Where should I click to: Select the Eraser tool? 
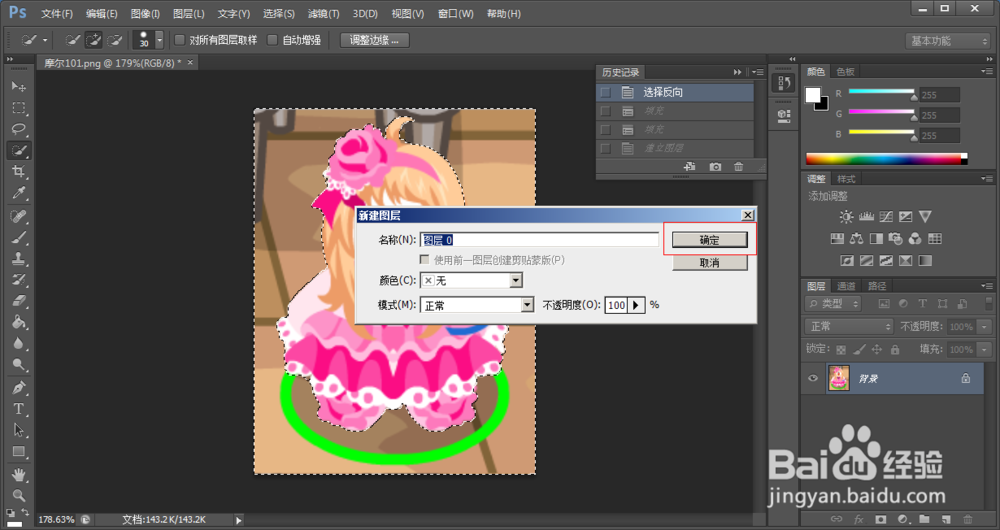(19, 301)
